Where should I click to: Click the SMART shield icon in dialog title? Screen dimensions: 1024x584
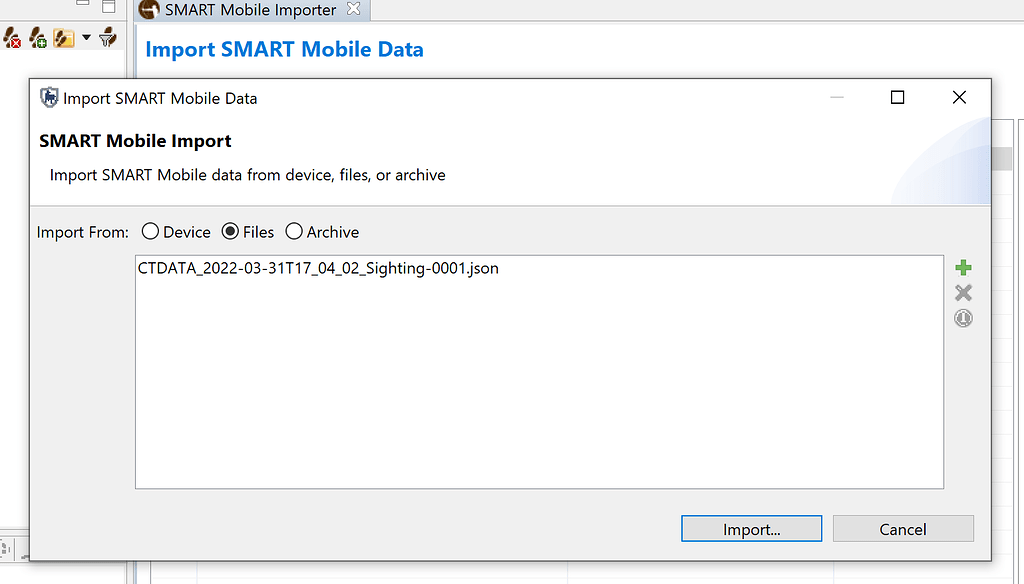tap(49, 97)
